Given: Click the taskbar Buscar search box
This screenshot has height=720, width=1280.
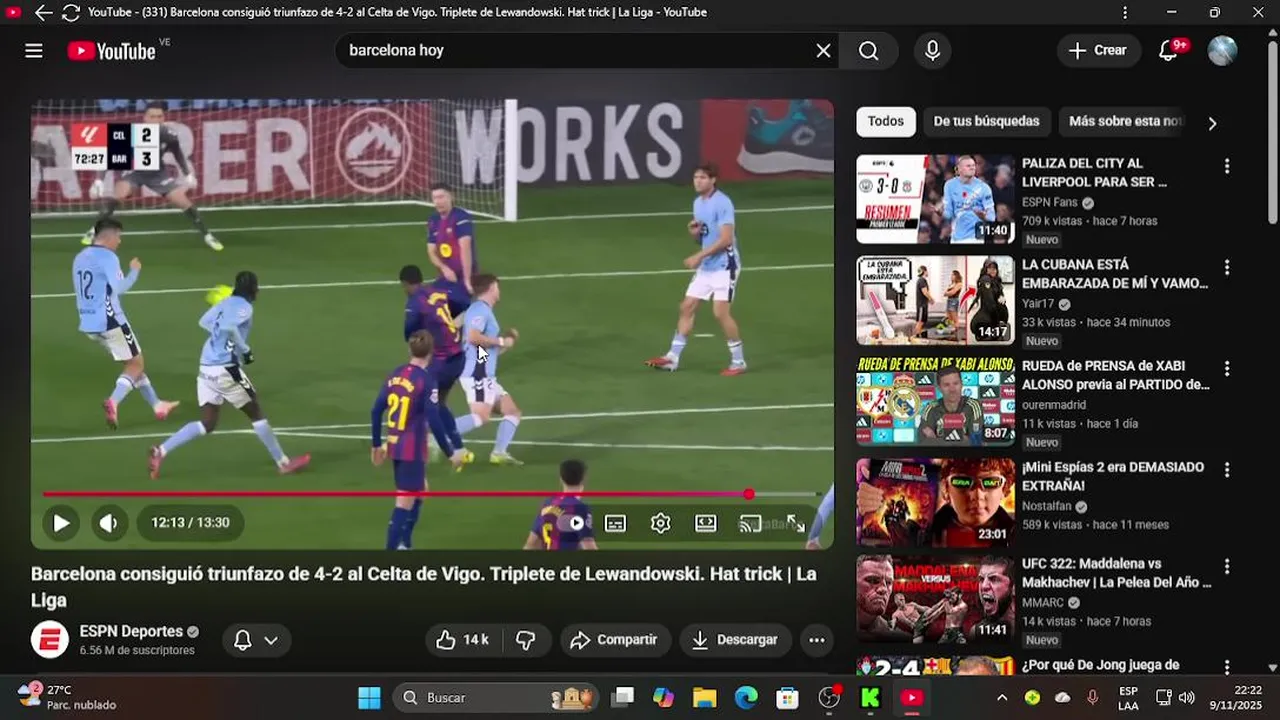Looking at the screenshot, I should pos(495,697).
